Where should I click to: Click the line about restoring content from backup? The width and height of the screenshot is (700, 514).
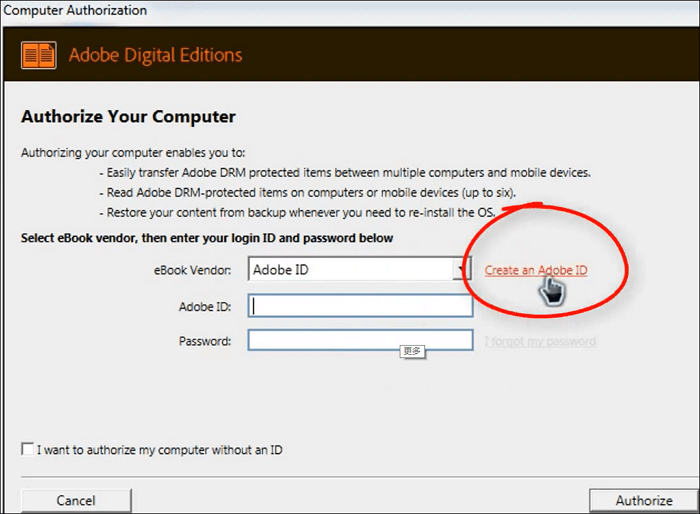click(x=297, y=213)
